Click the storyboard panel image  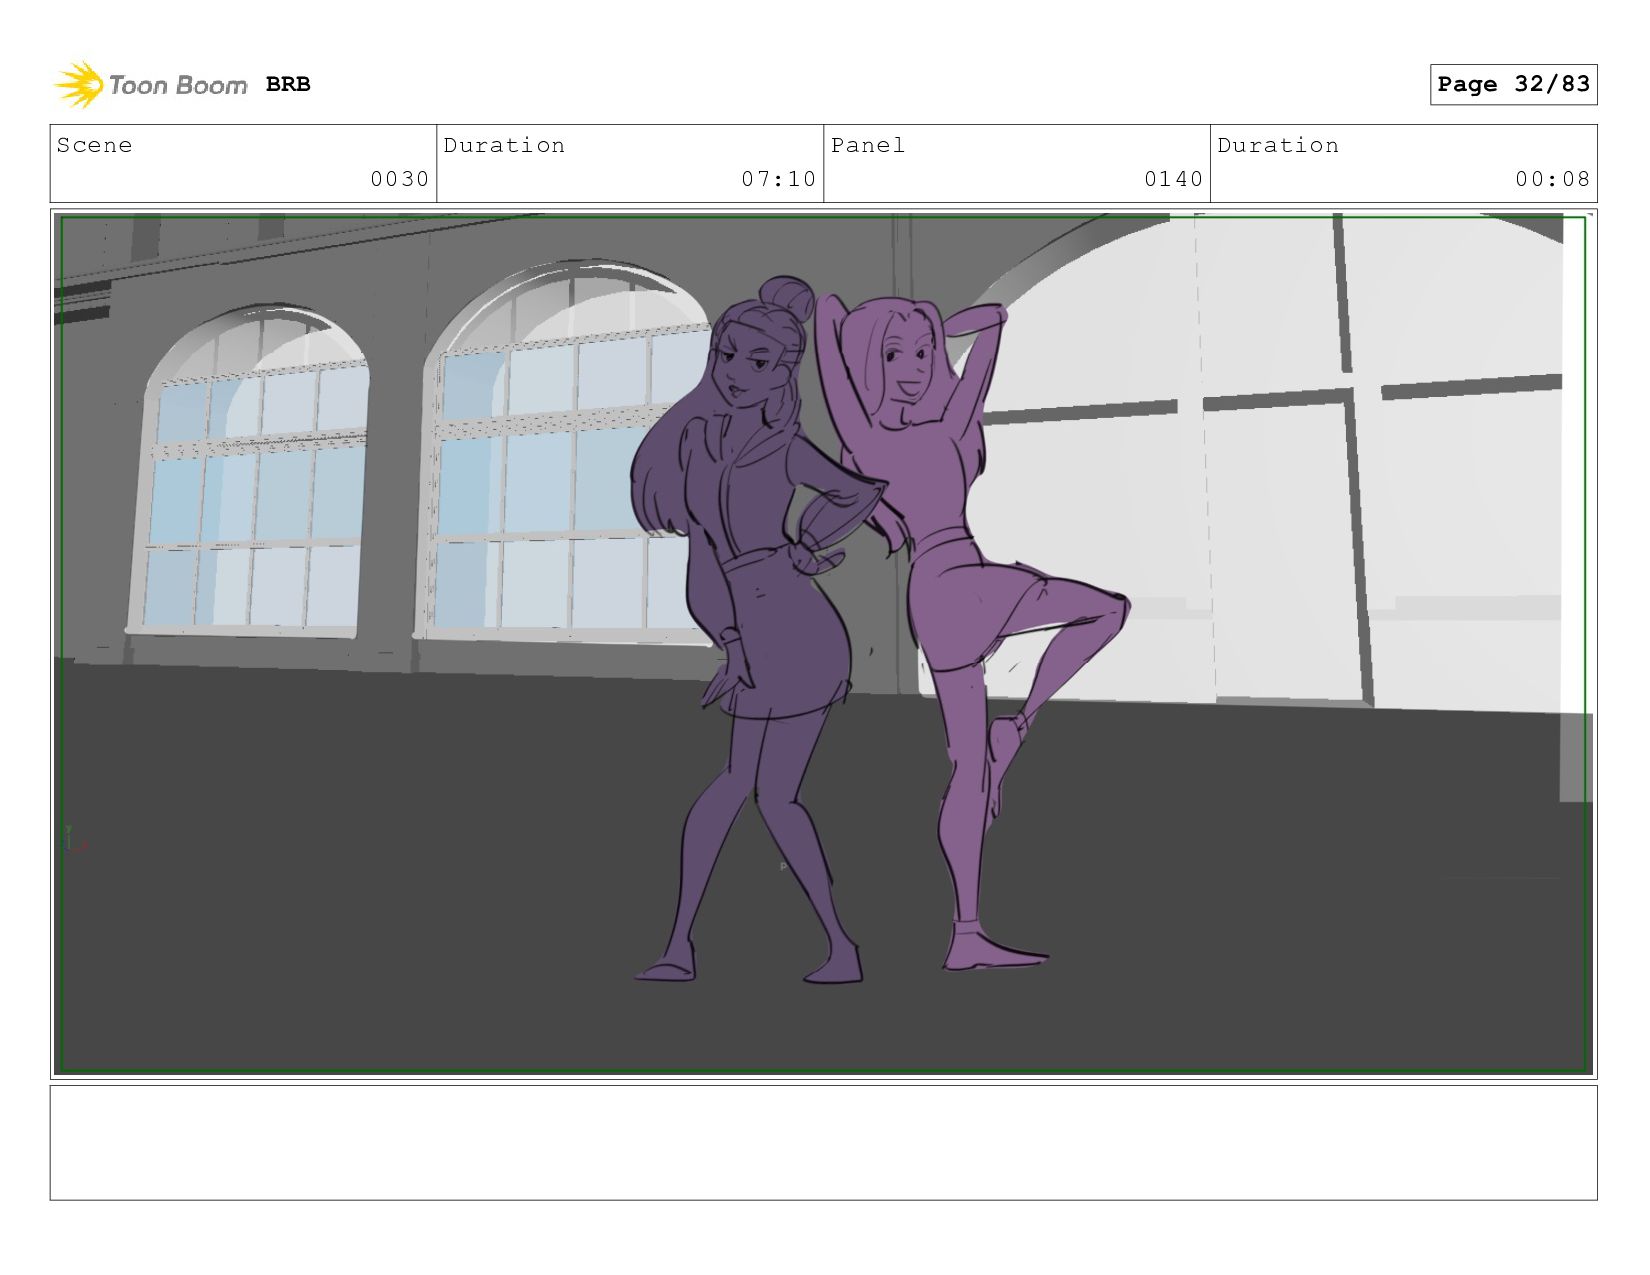coord(823,644)
